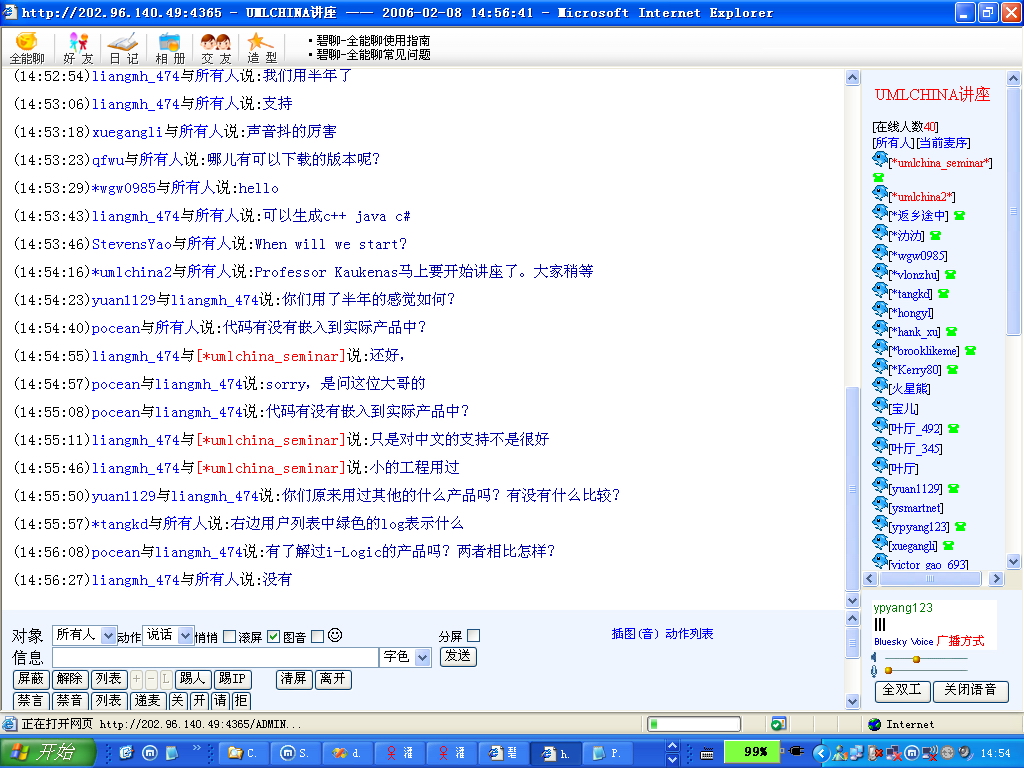
Task: Open the 好友 friends icon
Action: click(x=78, y=48)
